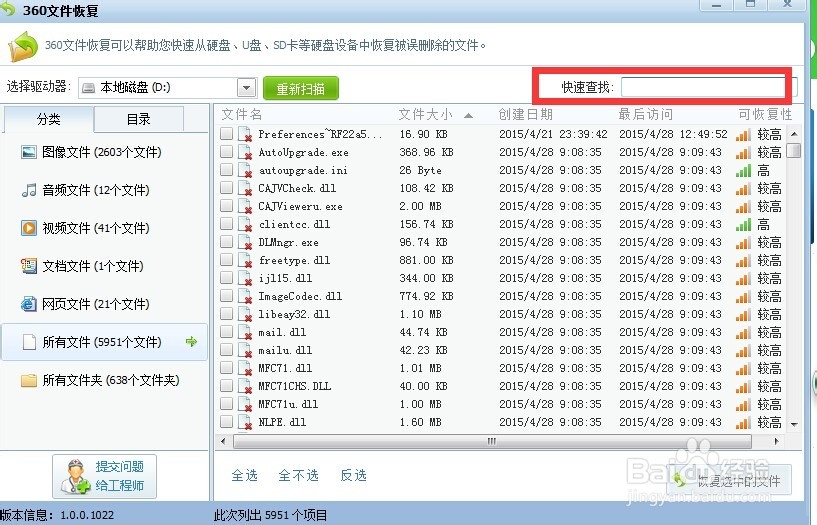Tick the checkbox for clientcc.dll

pos(226,224)
